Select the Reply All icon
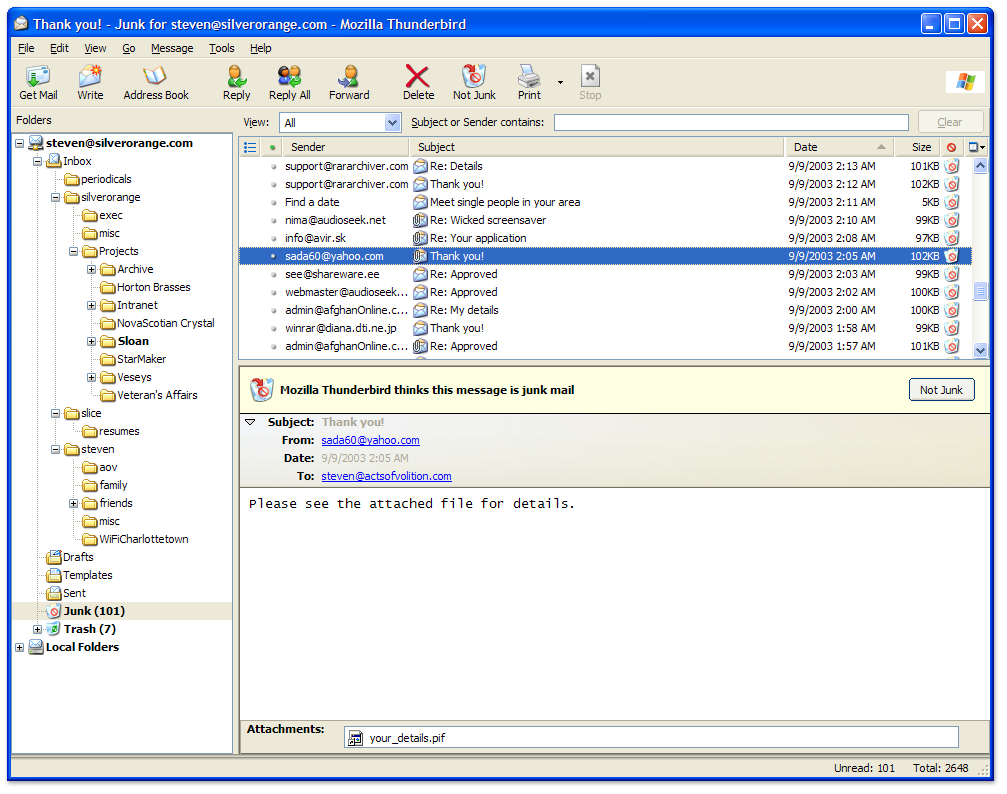This screenshot has height=794, width=1007. coord(289,80)
